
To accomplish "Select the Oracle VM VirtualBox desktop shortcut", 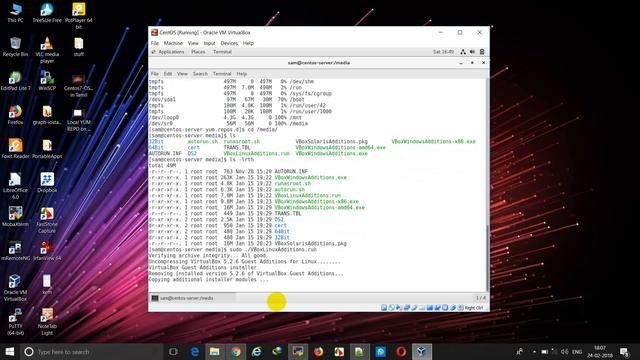I will click(x=15, y=288).
